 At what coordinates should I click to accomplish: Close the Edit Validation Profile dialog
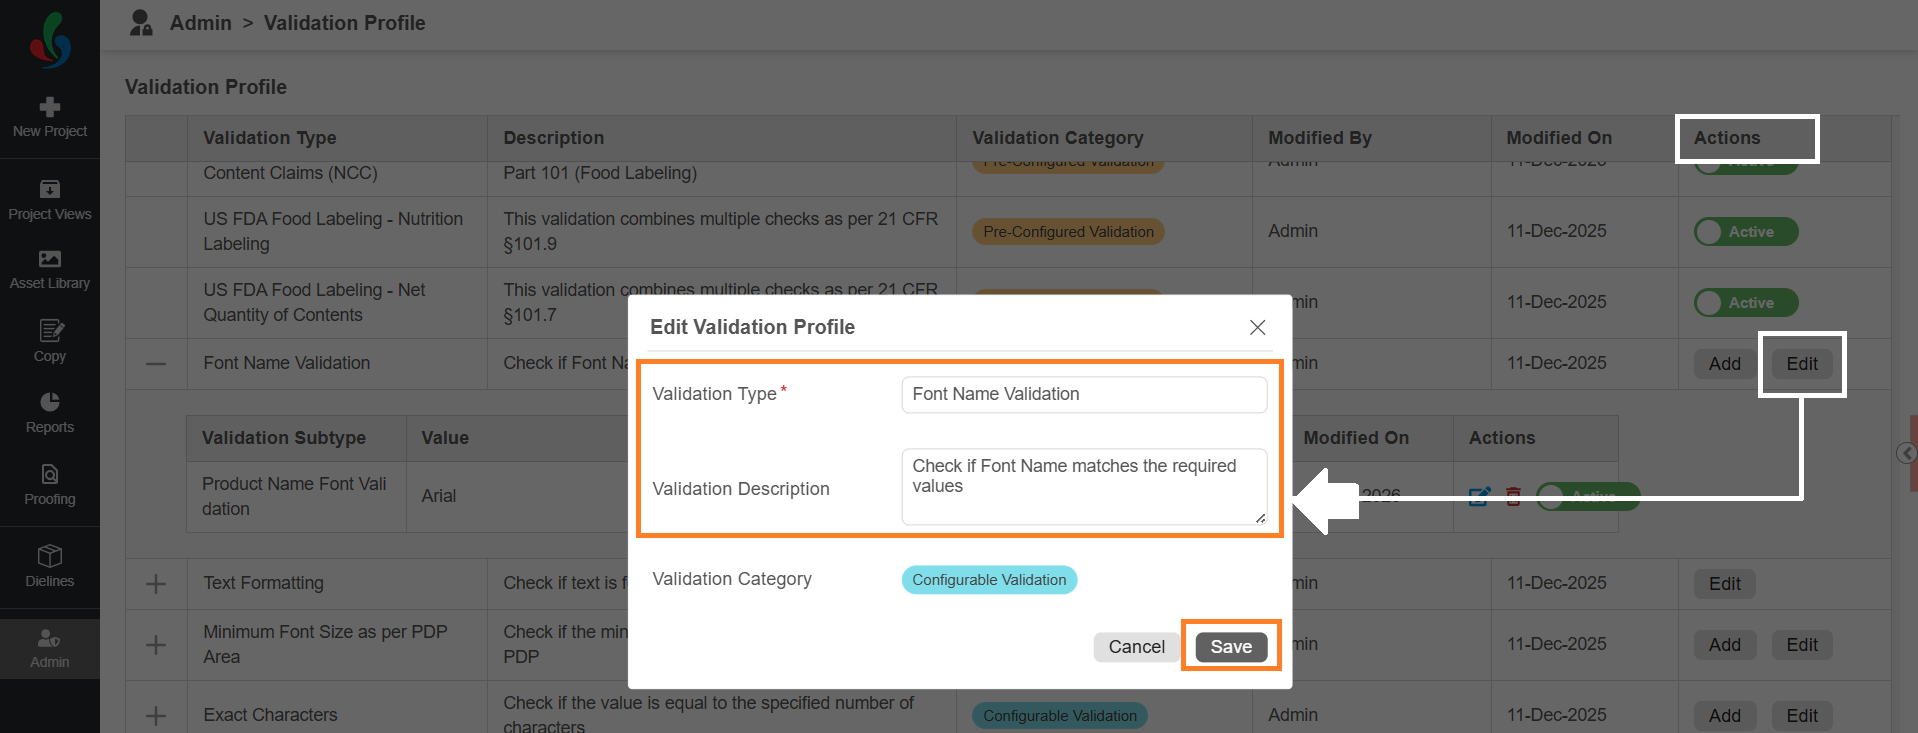click(x=1257, y=327)
